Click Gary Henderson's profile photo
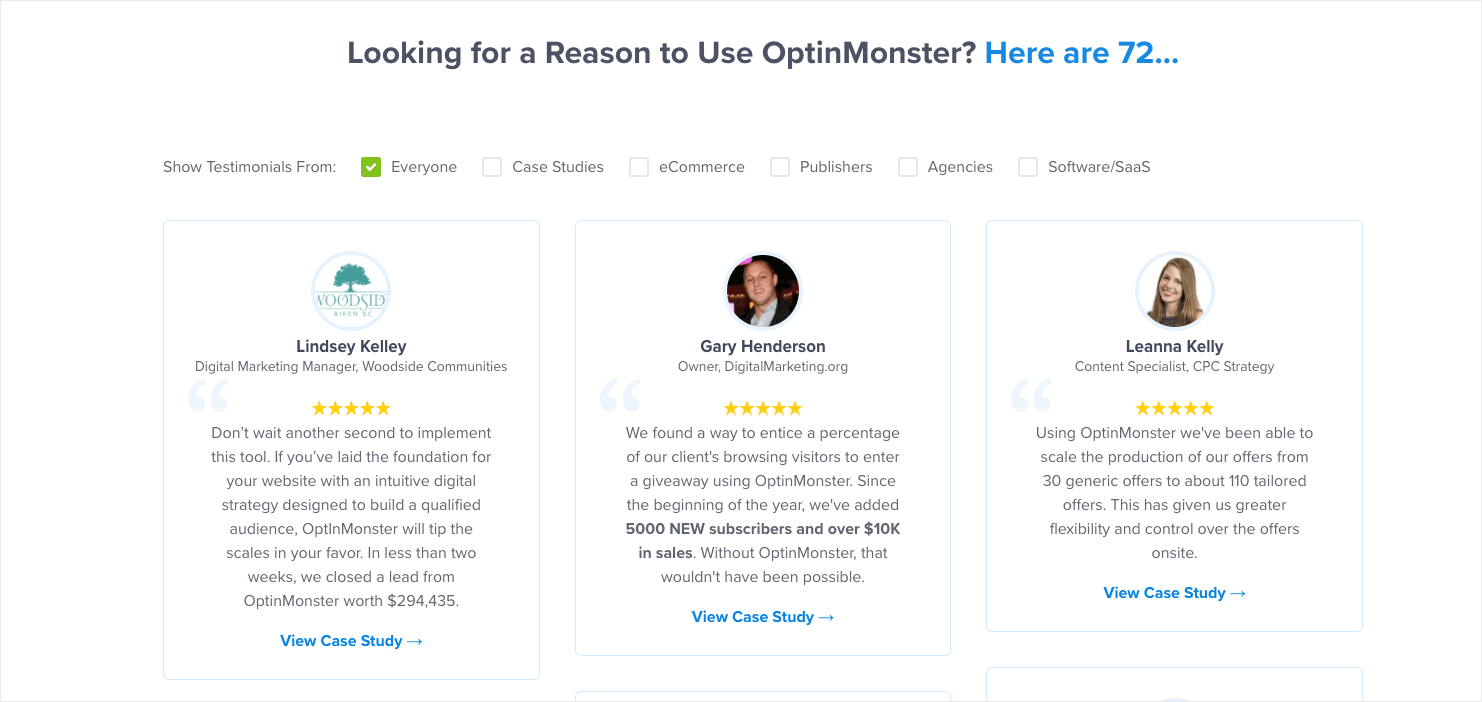This screenshot has height=702, width=1482. (x=763, y=291)
